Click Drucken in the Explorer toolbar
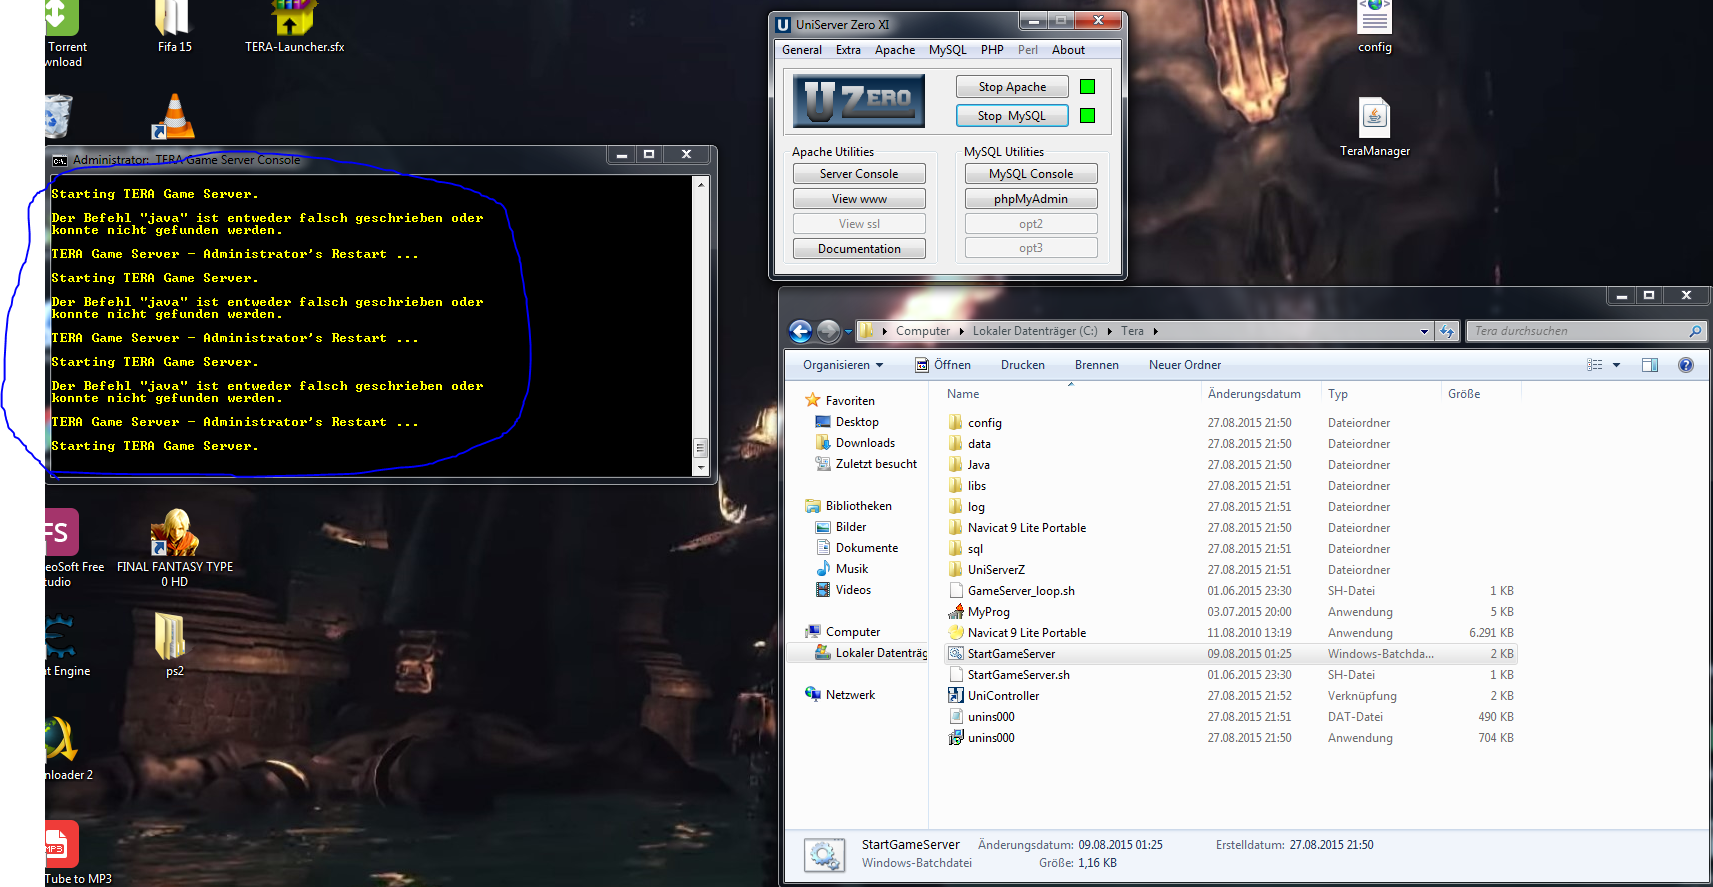Viewport: 1713px width, 887px height. click(1023, 365)
